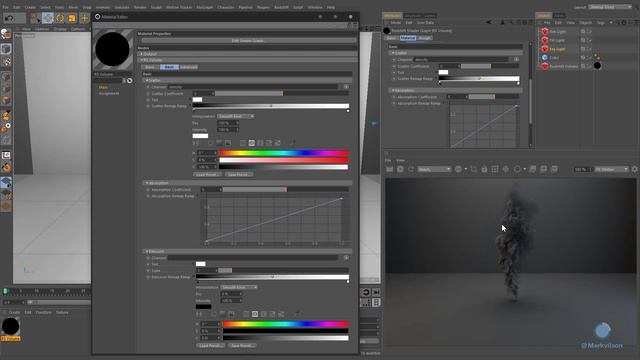The image size is (640, 360).
Task: Open the Assignment page in Material Editor
Action: 109,93
